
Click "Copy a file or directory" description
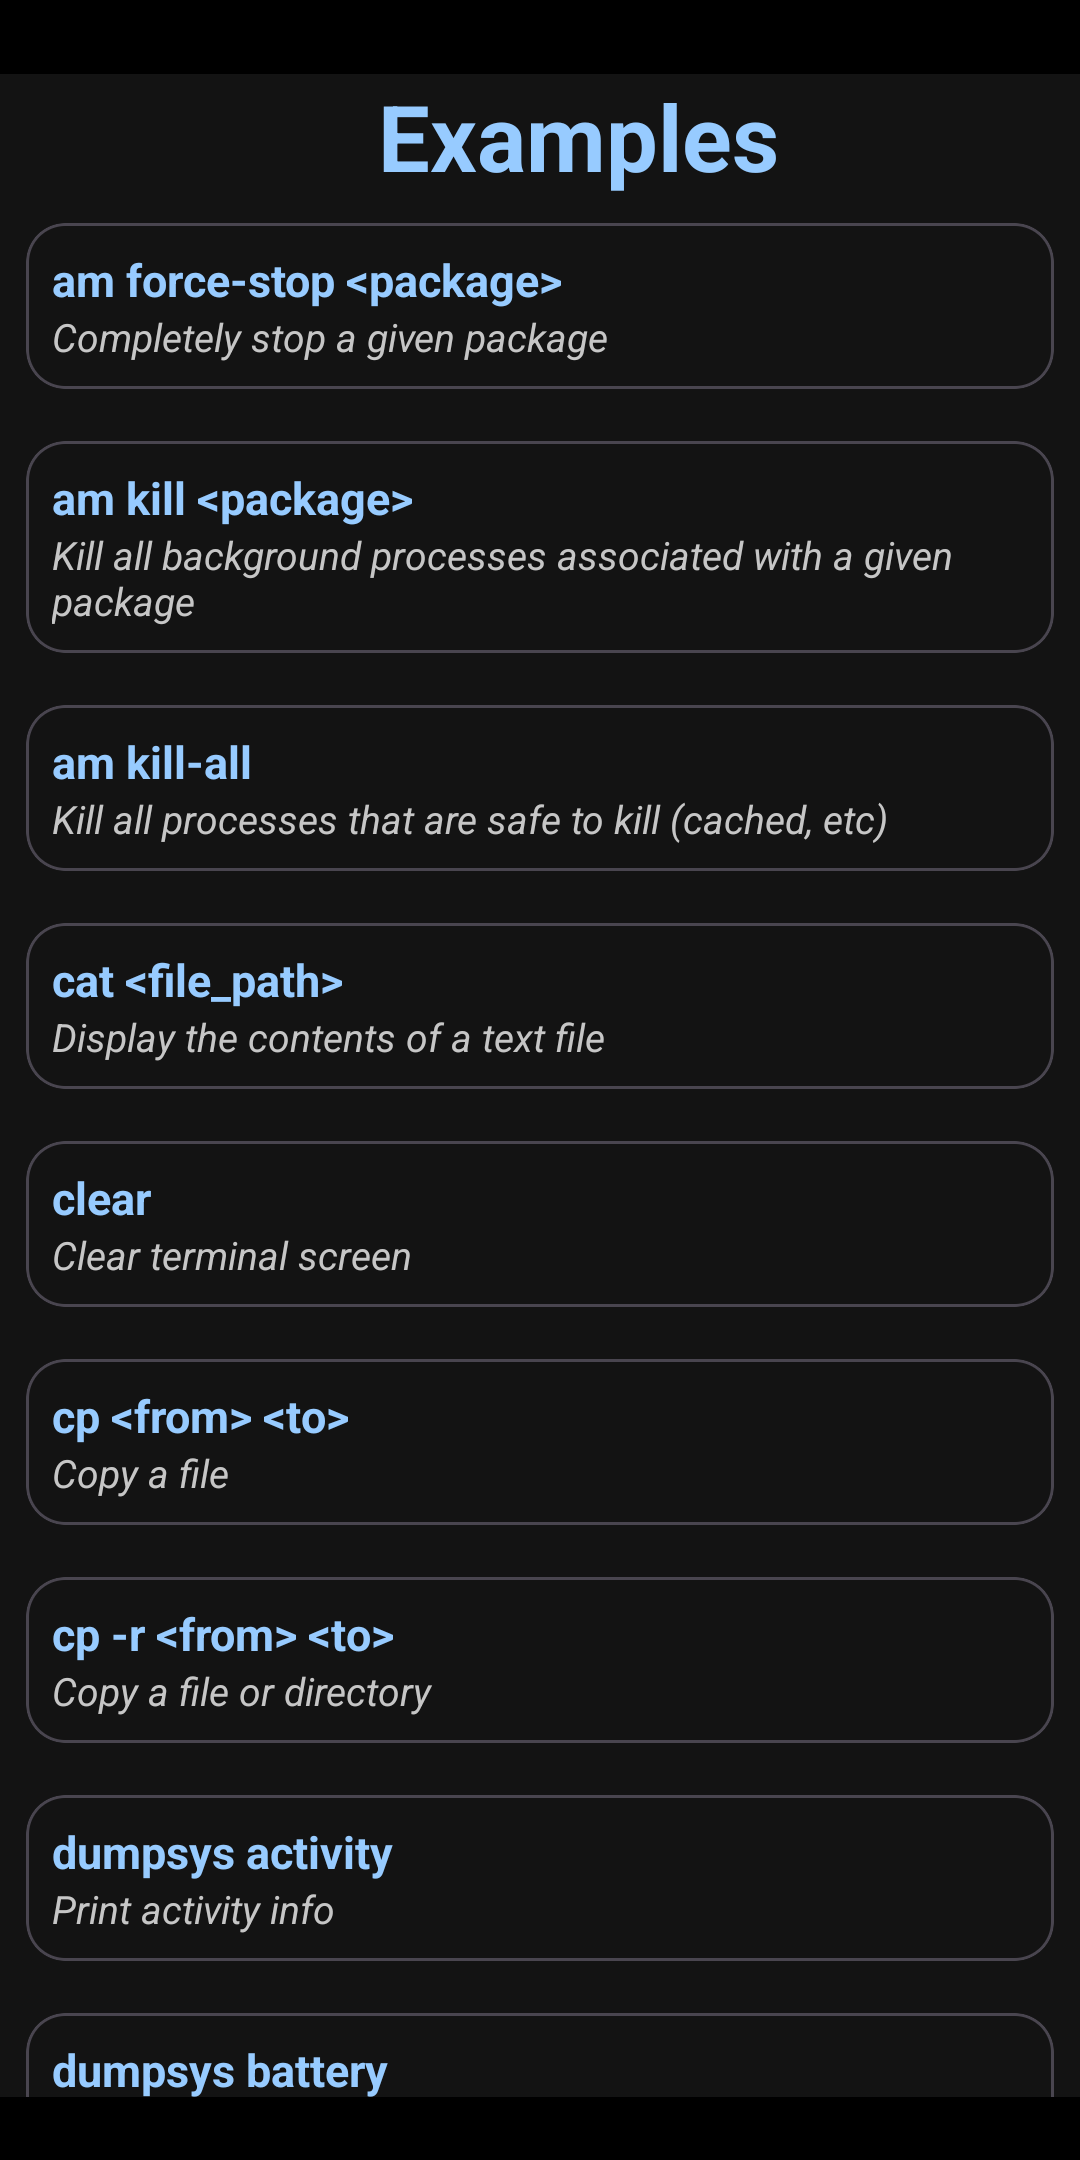click(x=241, y=1694)
